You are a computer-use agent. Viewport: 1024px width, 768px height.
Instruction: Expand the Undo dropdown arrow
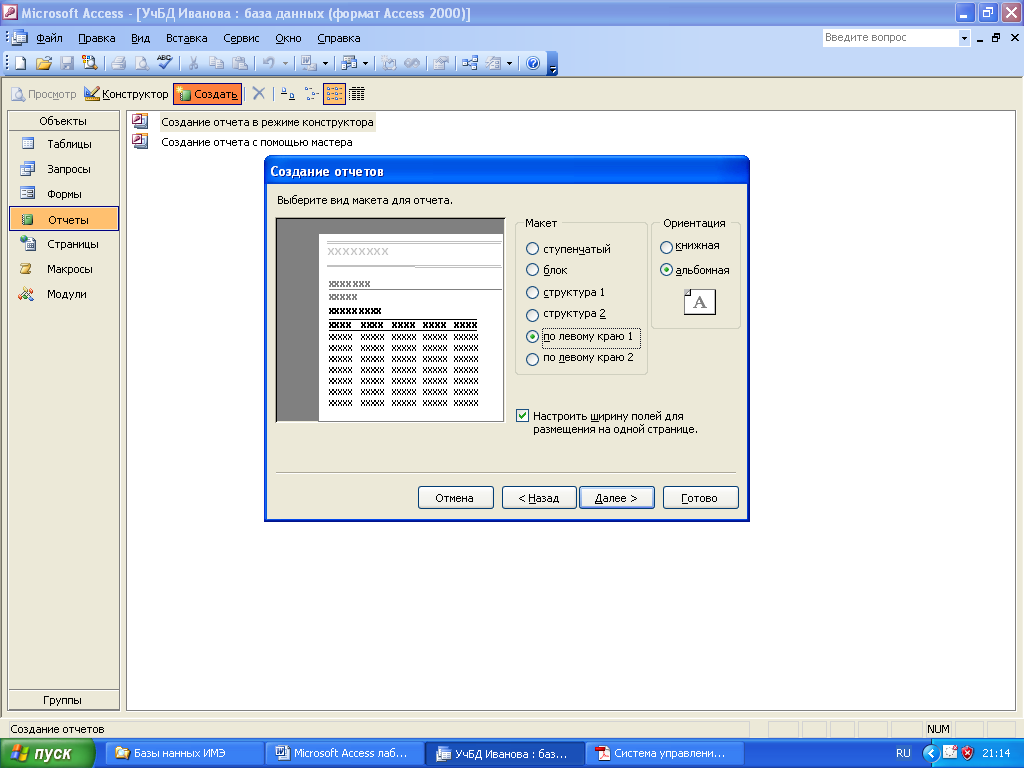point(285,63)
